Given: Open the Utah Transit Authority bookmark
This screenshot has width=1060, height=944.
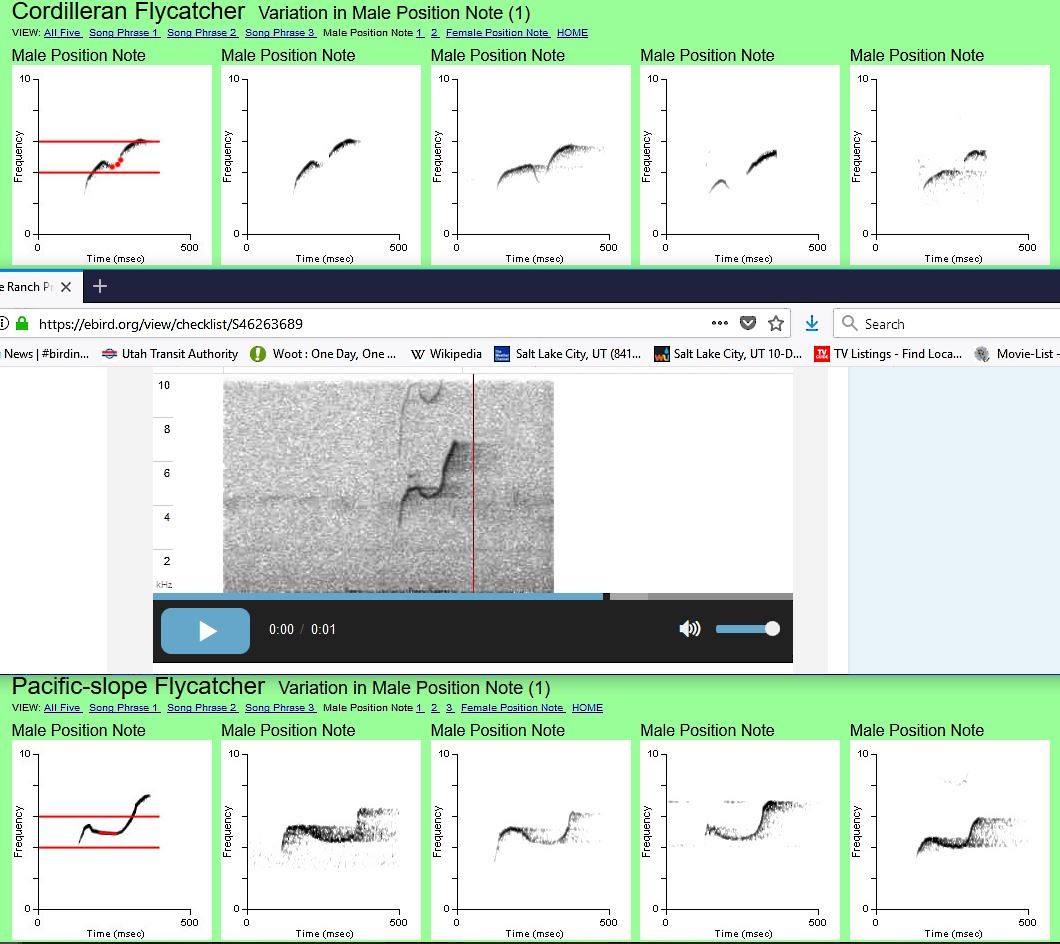Looking at the screenshot, I should tap(170, 354).
